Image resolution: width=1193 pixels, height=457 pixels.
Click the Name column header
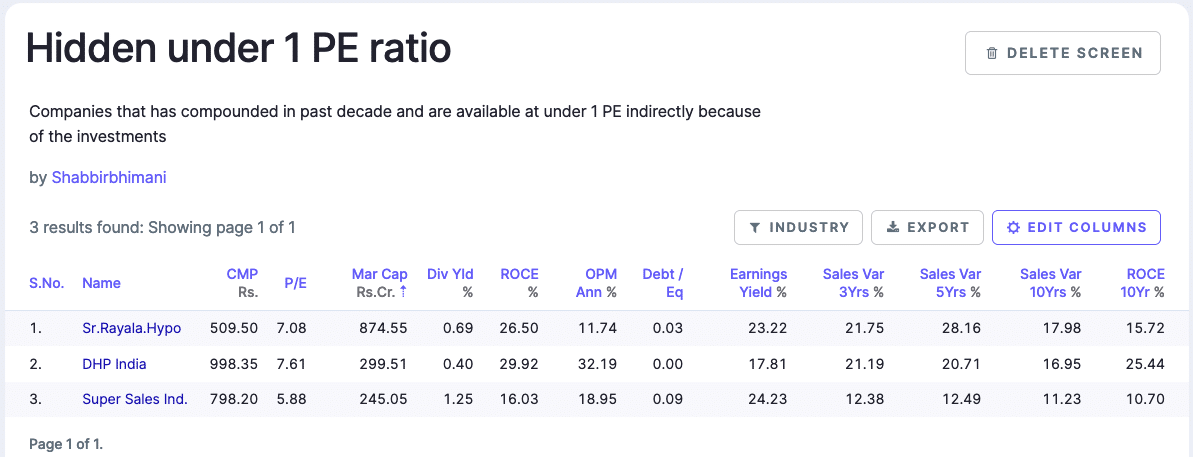[101, 283]
